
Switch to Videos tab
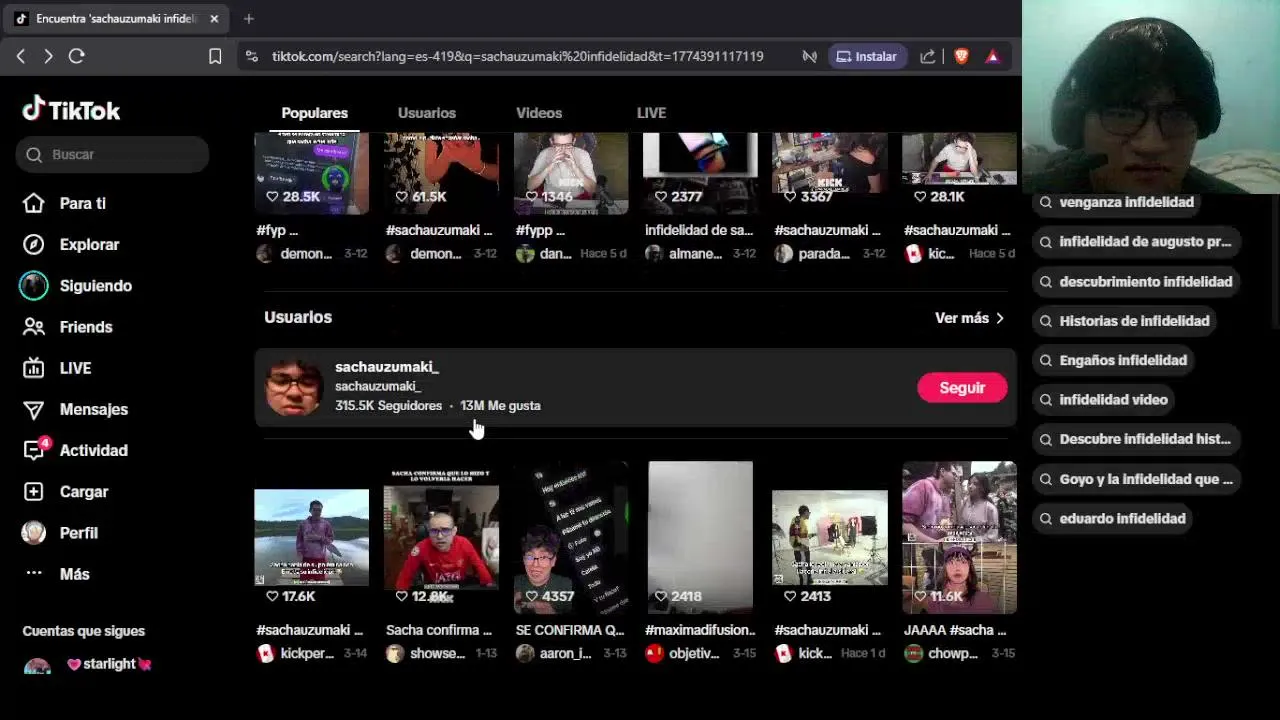coord(539,113)
